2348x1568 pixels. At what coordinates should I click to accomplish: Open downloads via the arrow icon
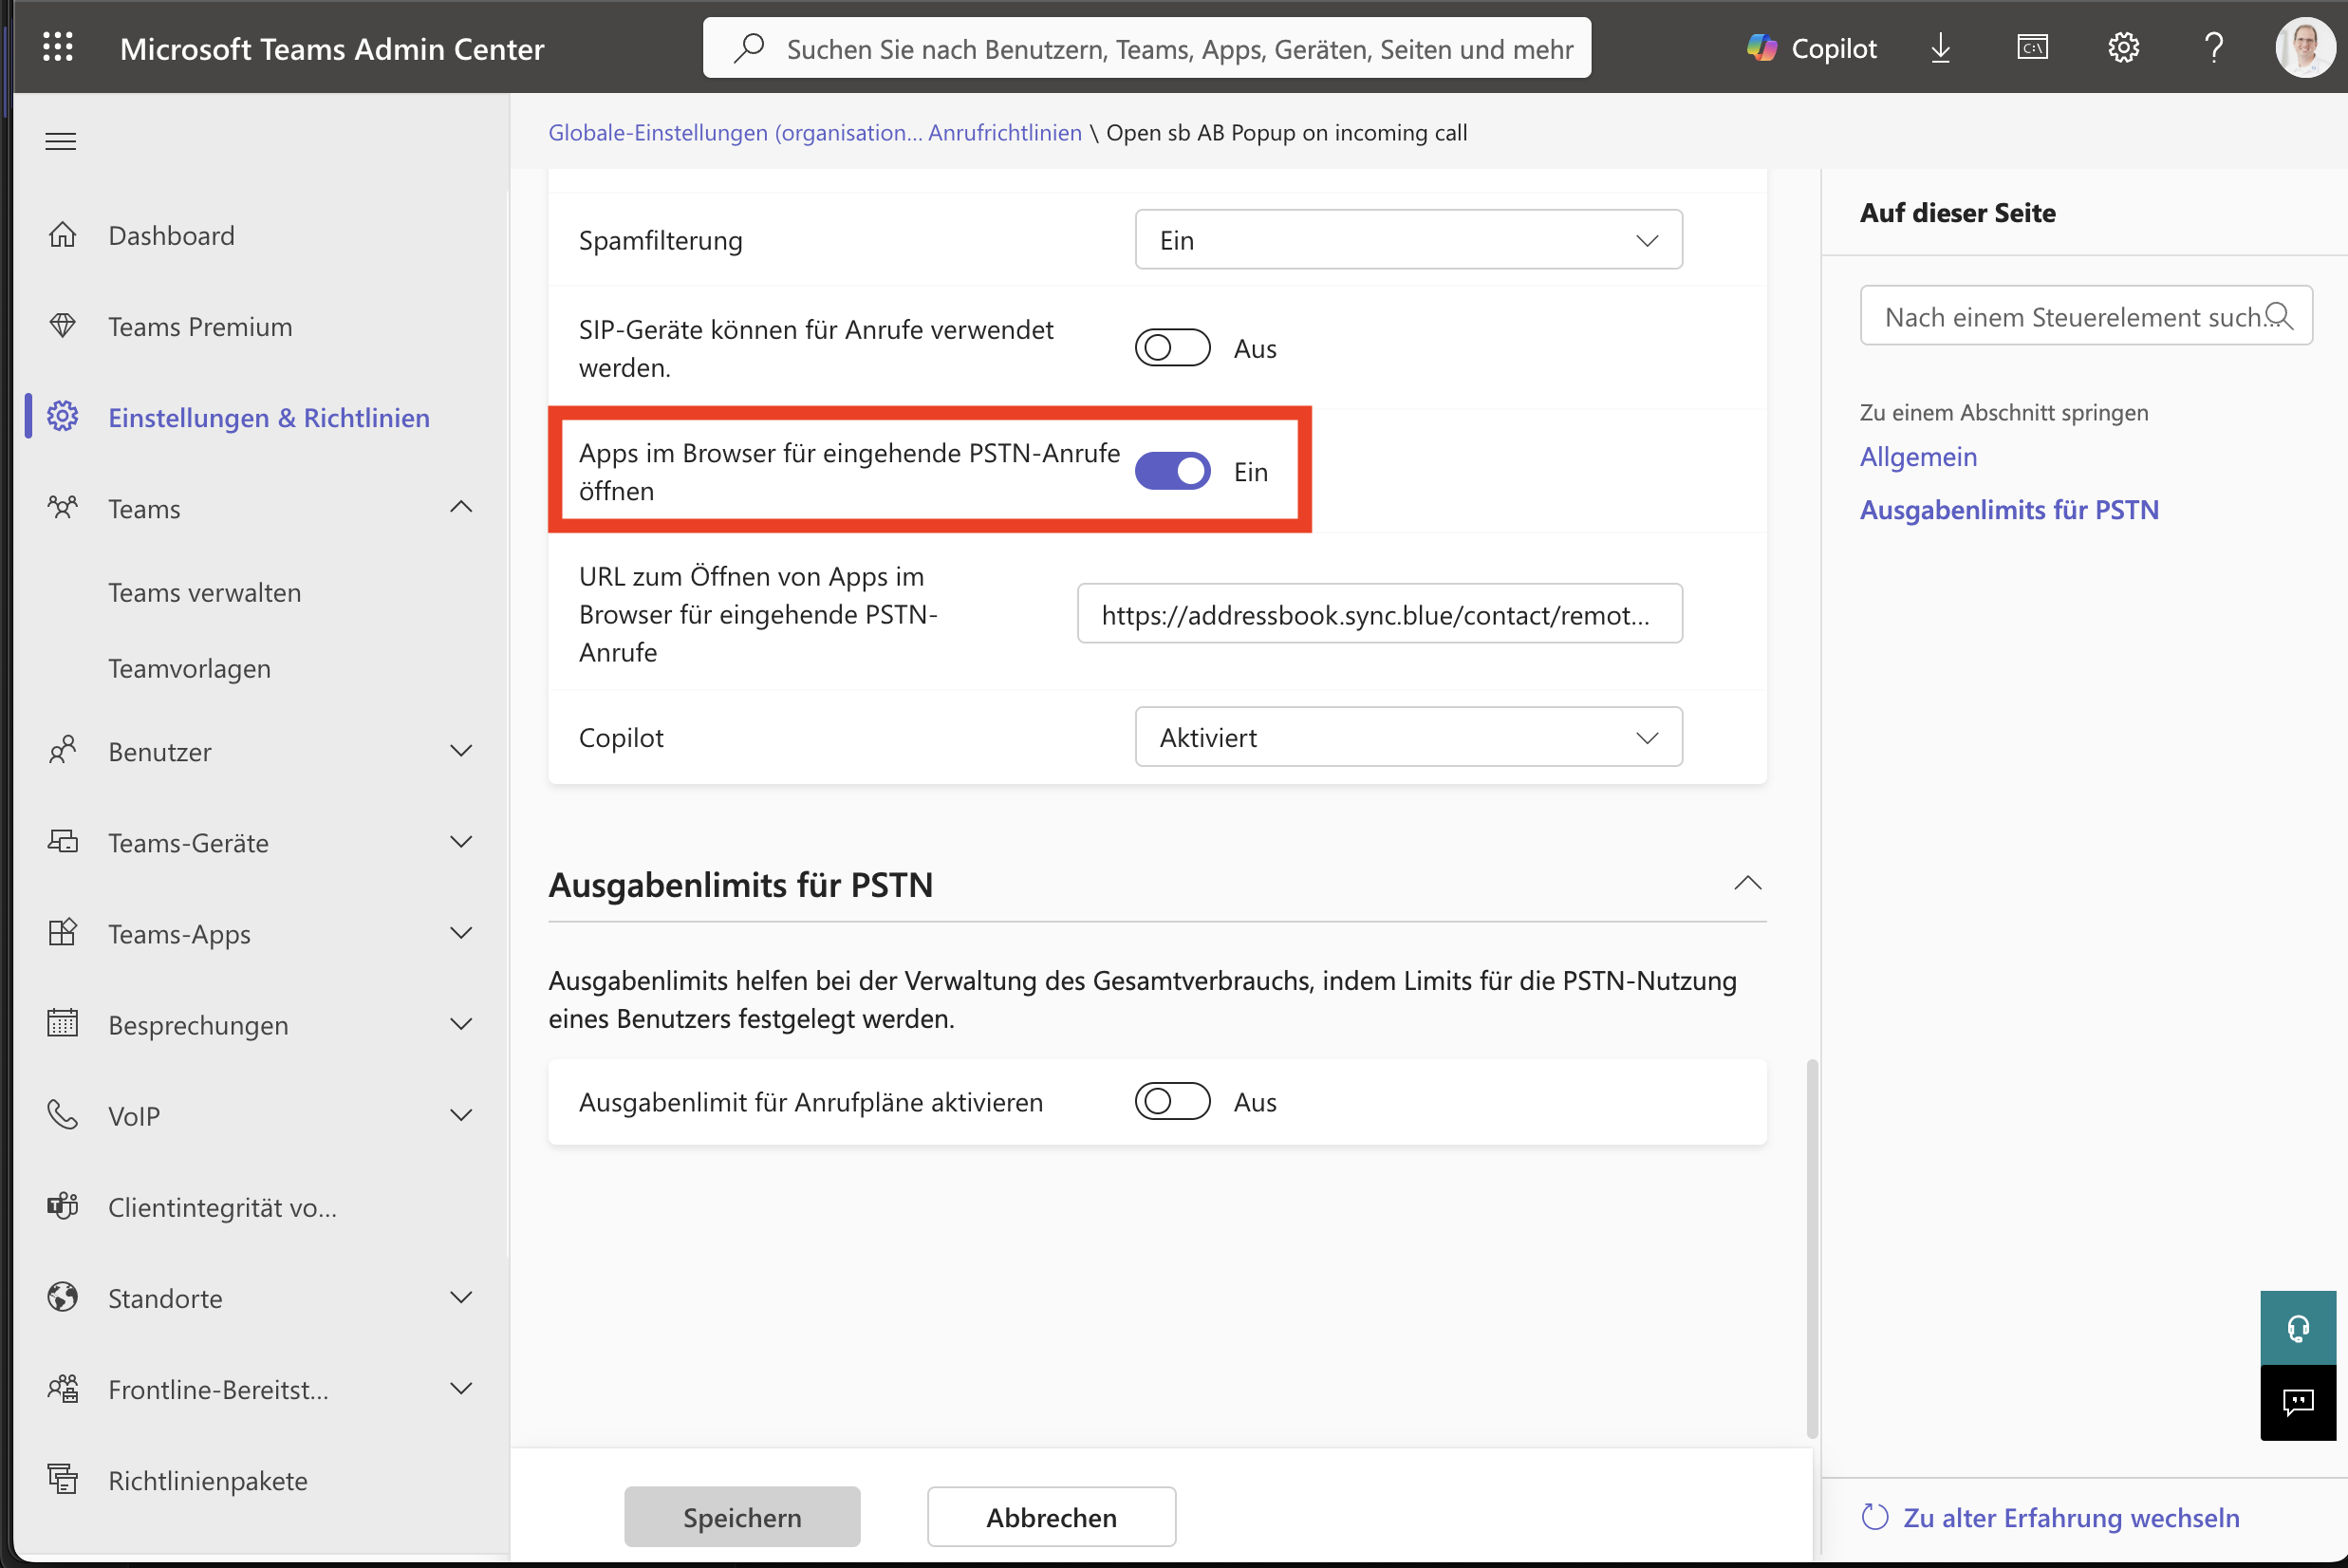point(1940,47)
